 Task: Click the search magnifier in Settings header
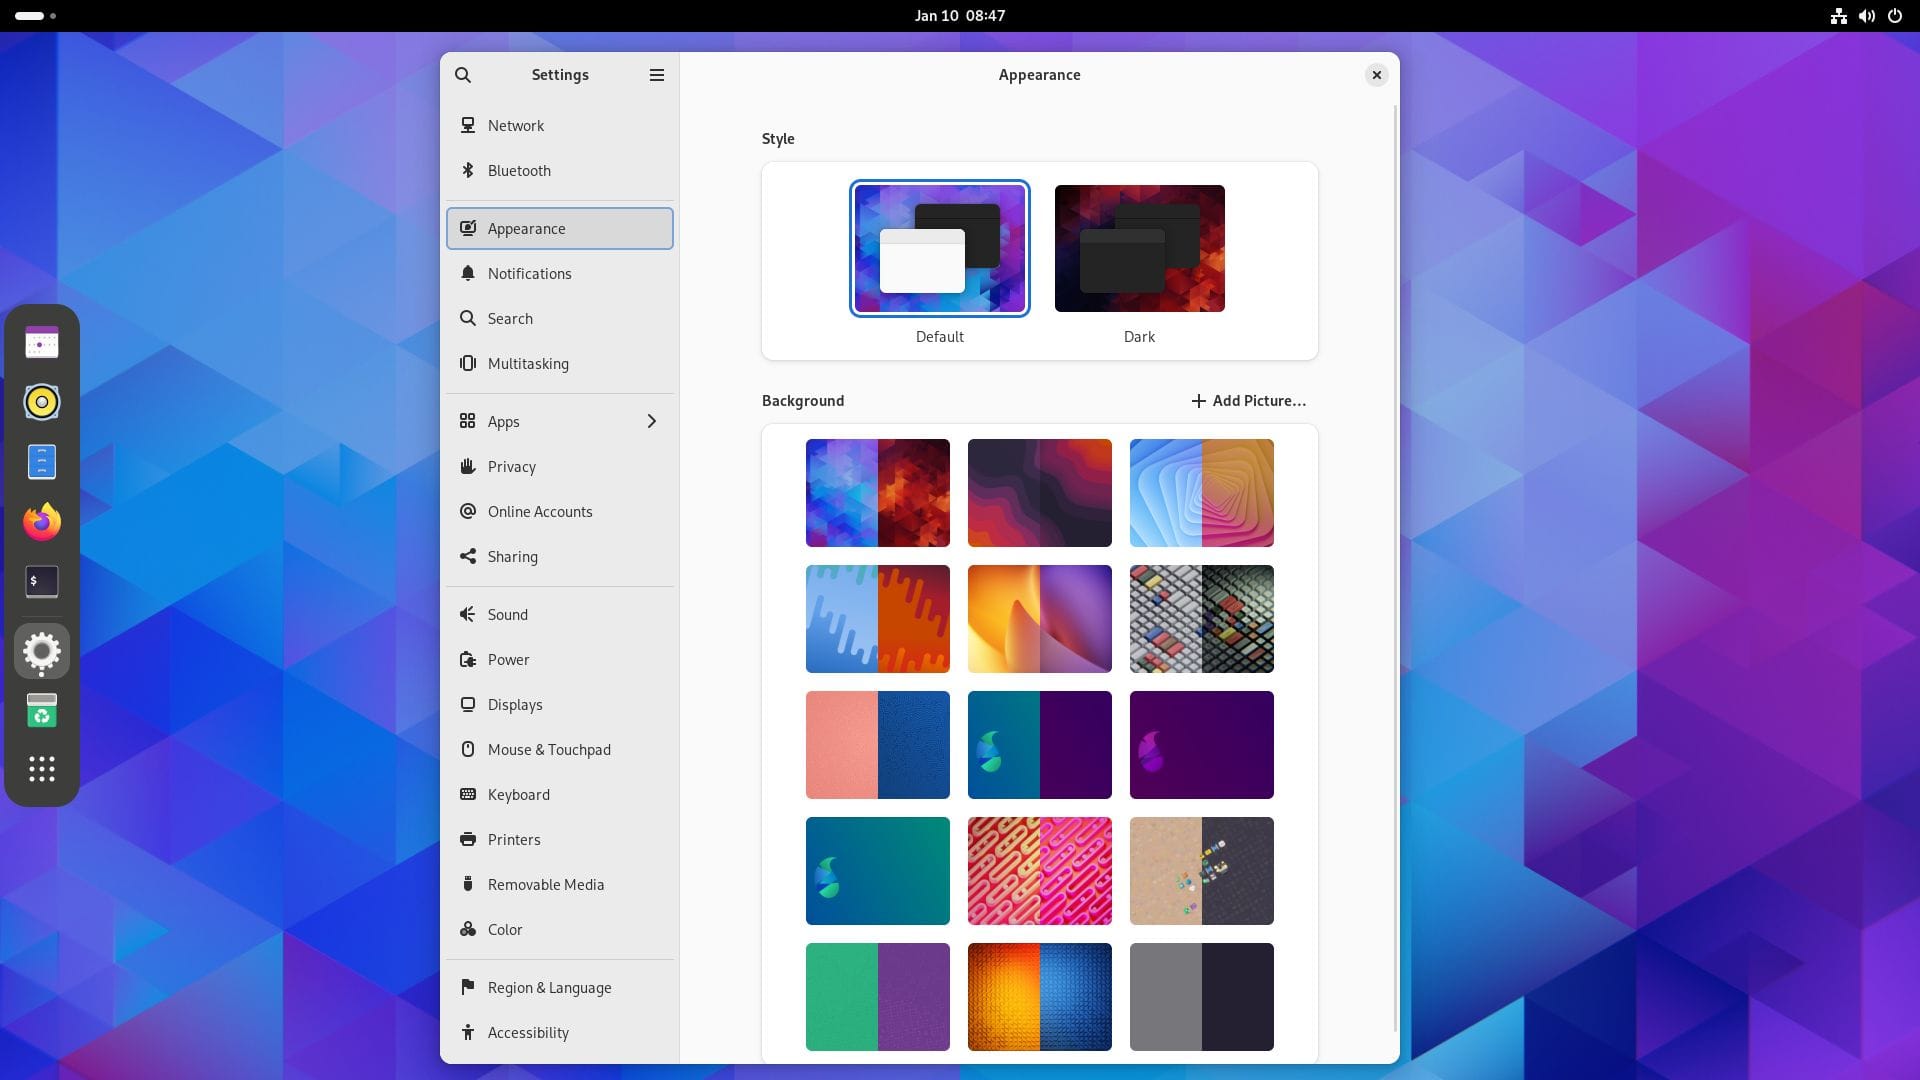coord(463,75)
